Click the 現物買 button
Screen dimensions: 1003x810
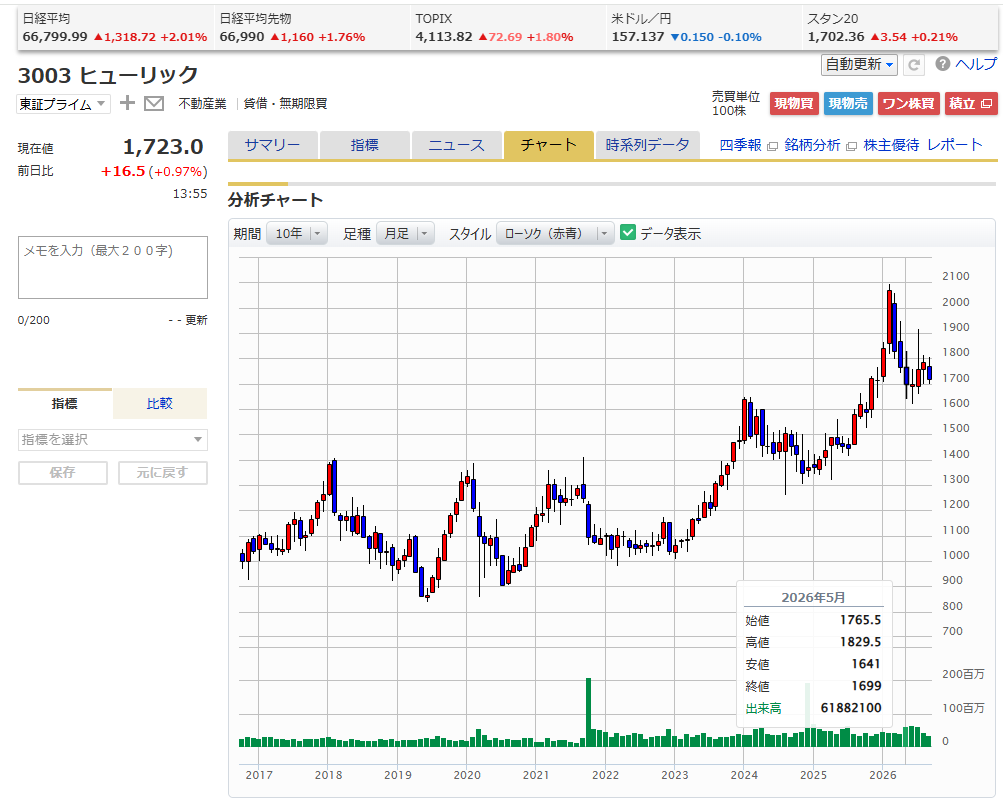[x=794, y=104]
